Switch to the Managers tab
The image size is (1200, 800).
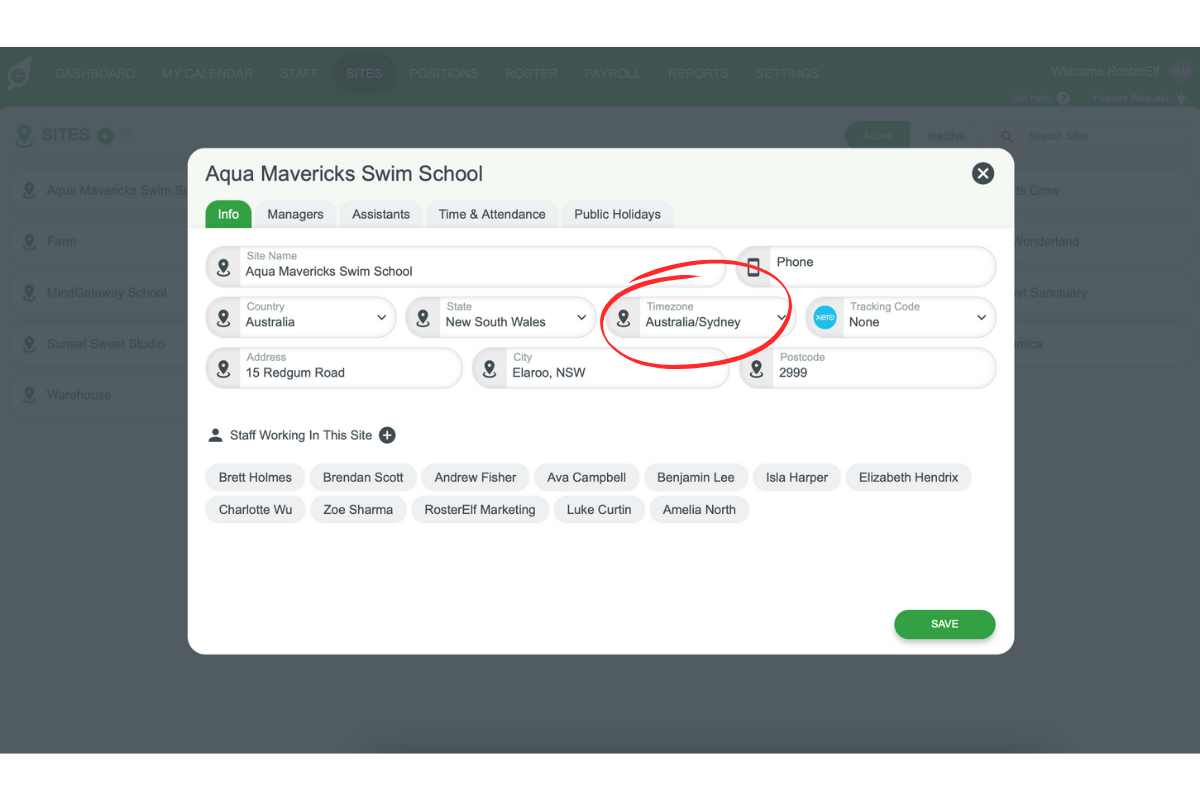295,214
